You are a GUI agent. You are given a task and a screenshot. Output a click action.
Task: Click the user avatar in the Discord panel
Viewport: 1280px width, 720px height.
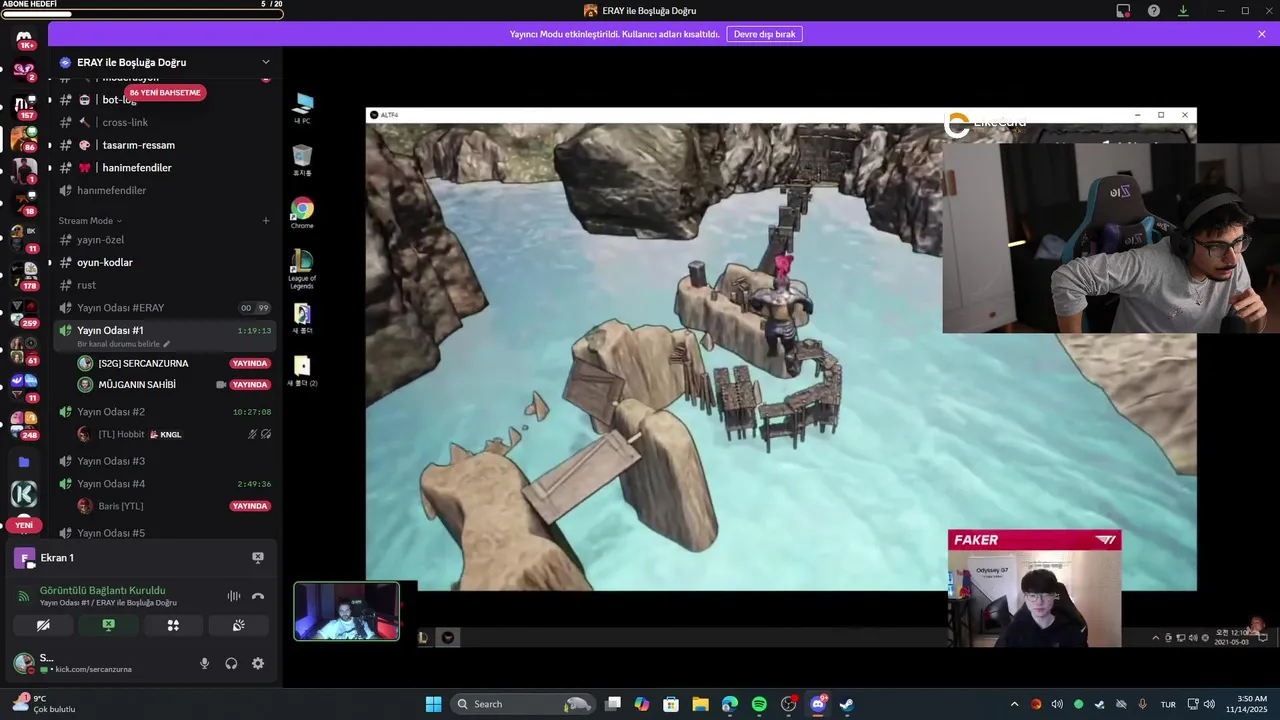23,663
